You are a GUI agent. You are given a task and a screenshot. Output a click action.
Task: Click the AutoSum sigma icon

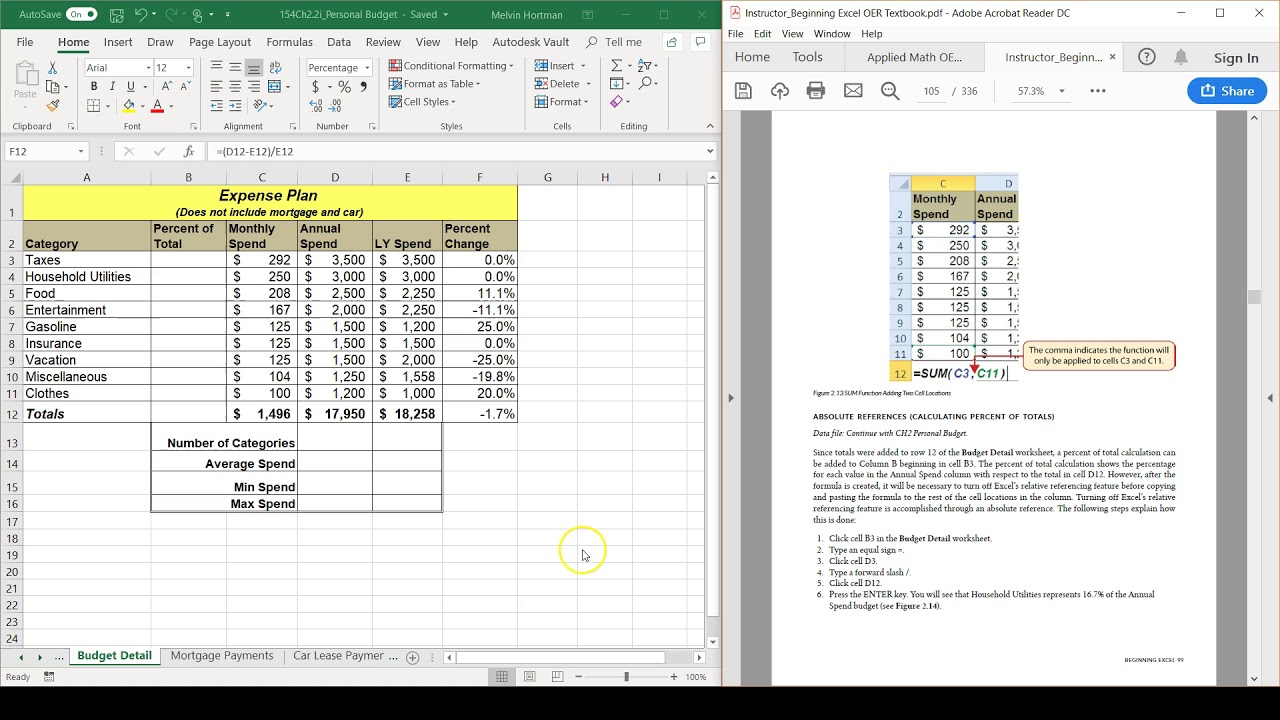(617, 66)
